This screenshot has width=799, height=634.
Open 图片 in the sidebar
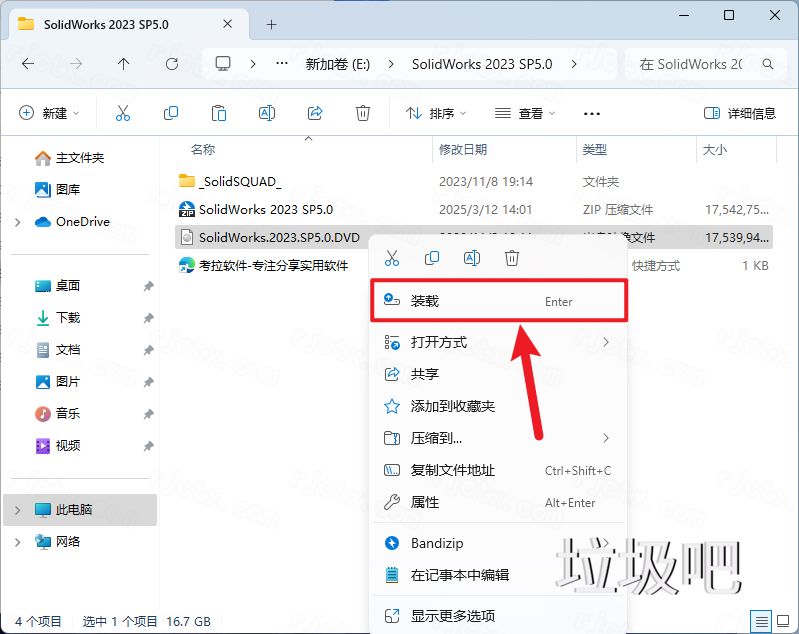click(x=58, y=382)
